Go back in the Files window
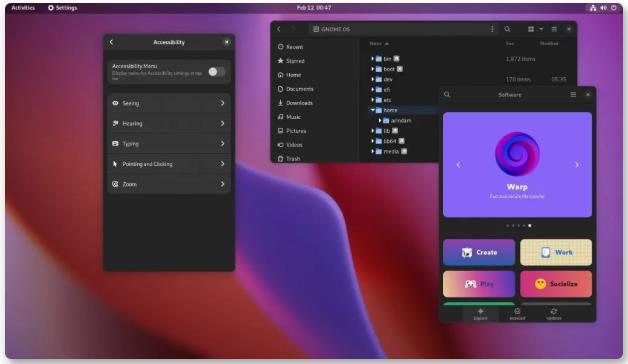628x364 pixels. point(279,29)
